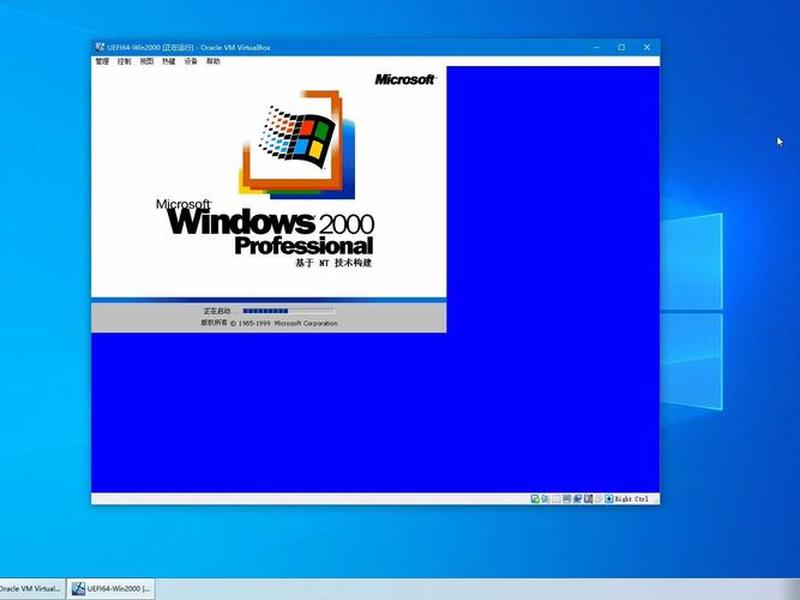Click the Windows 2000 startup progress bar

pyautogui.click(x=288, y=311)
